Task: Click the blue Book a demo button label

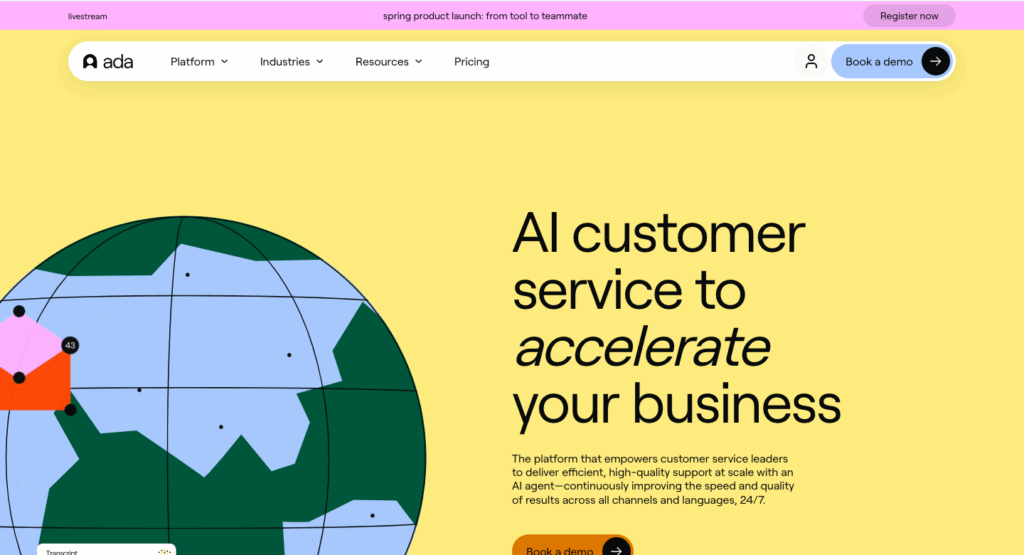Action: point(879,61)
